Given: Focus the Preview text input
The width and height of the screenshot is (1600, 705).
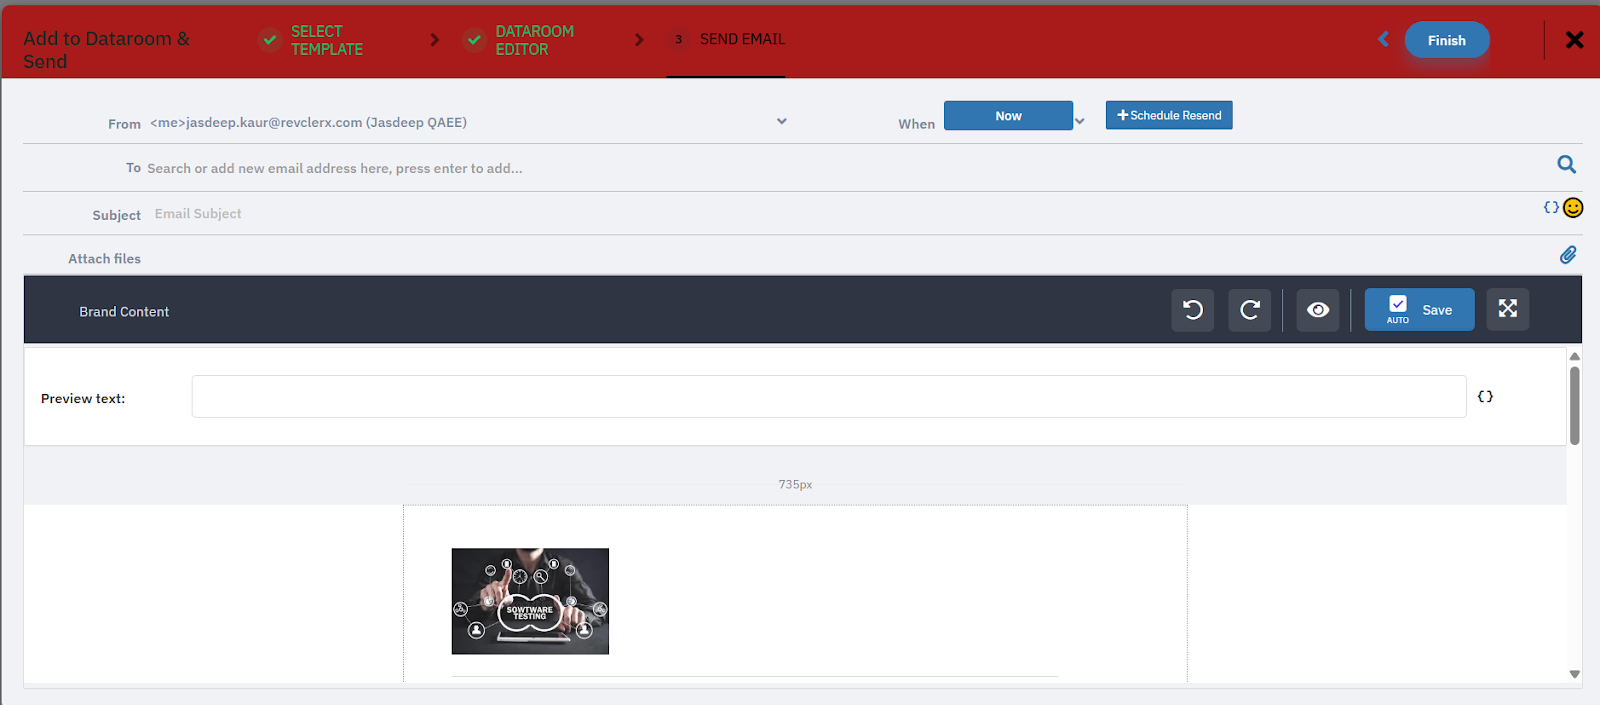Looking at the screenshot, I should [829, 397].
